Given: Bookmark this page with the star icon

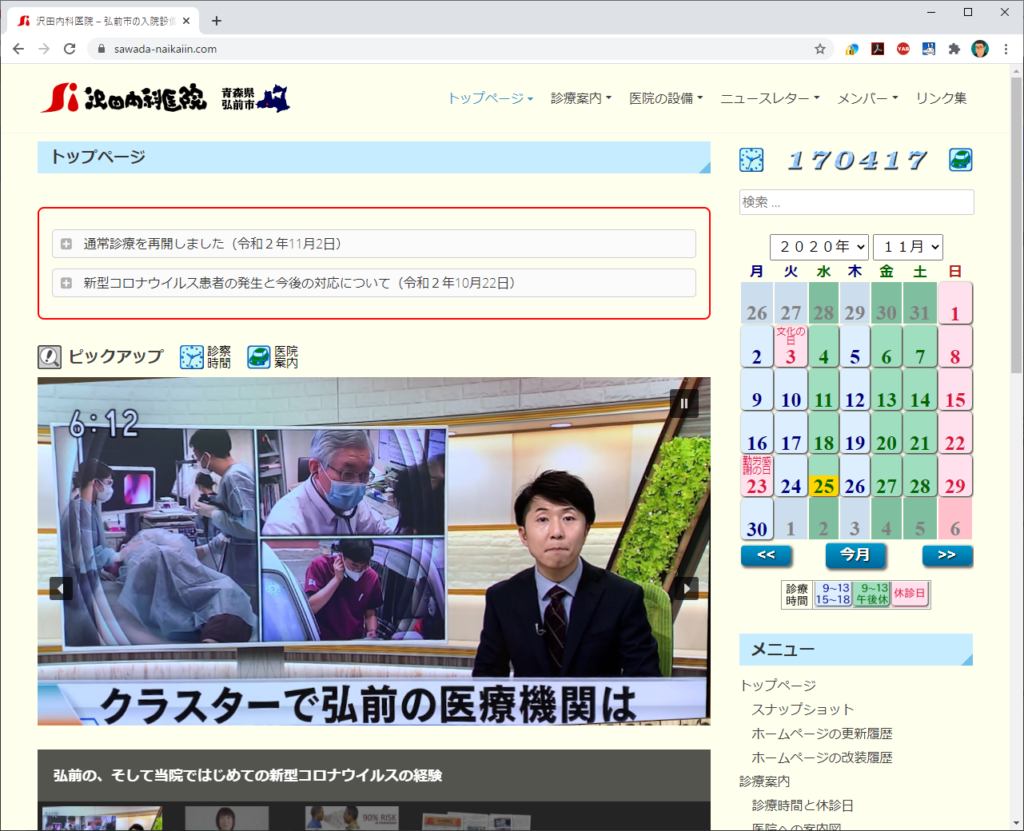Looking at the screenshot, I should click(820, 48).
